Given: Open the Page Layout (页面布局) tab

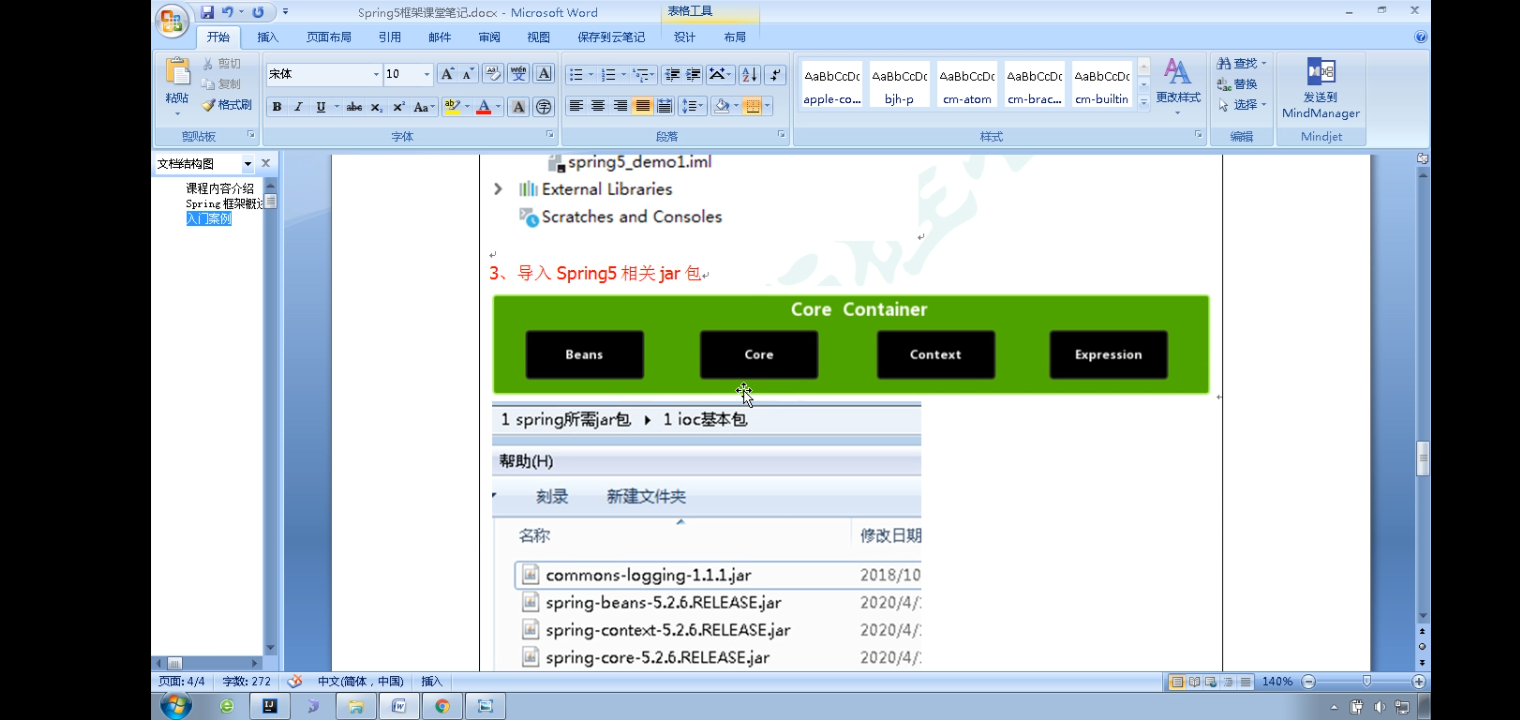Looking at the screenshot, I should 329,37.
